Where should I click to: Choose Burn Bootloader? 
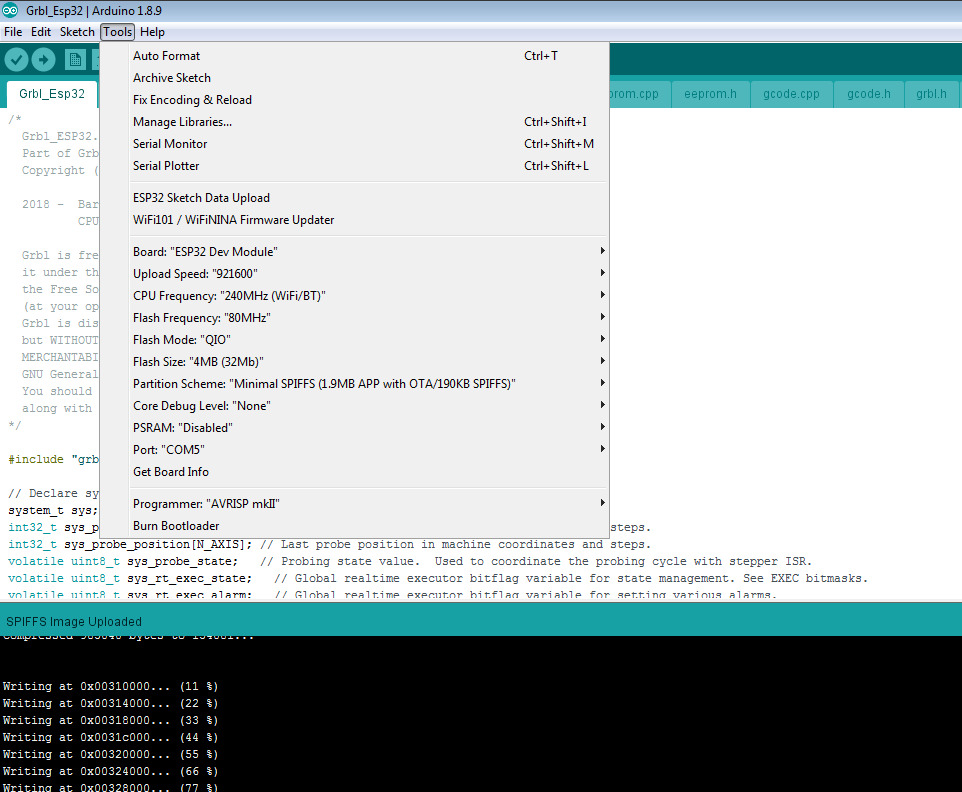click(355, 526)
